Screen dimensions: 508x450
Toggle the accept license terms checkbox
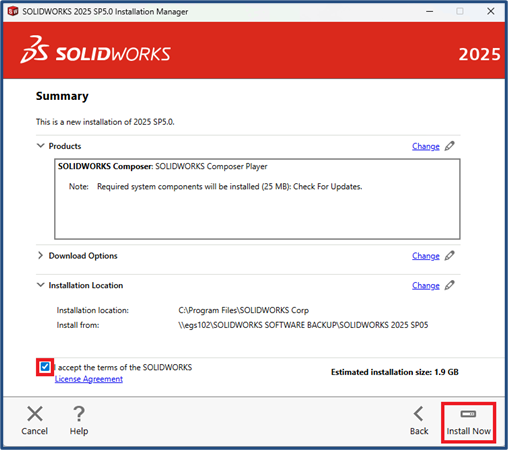(45, 367)
